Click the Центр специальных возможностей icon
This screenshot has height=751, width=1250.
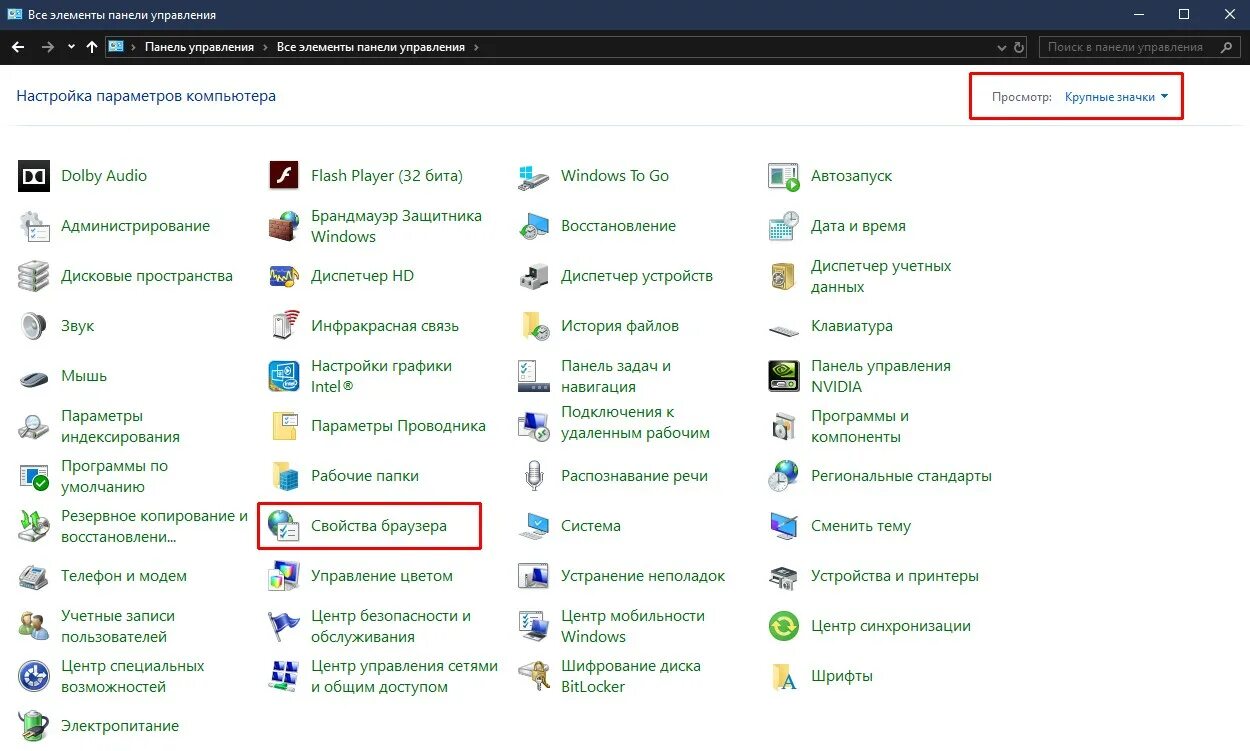coord(34,676)
